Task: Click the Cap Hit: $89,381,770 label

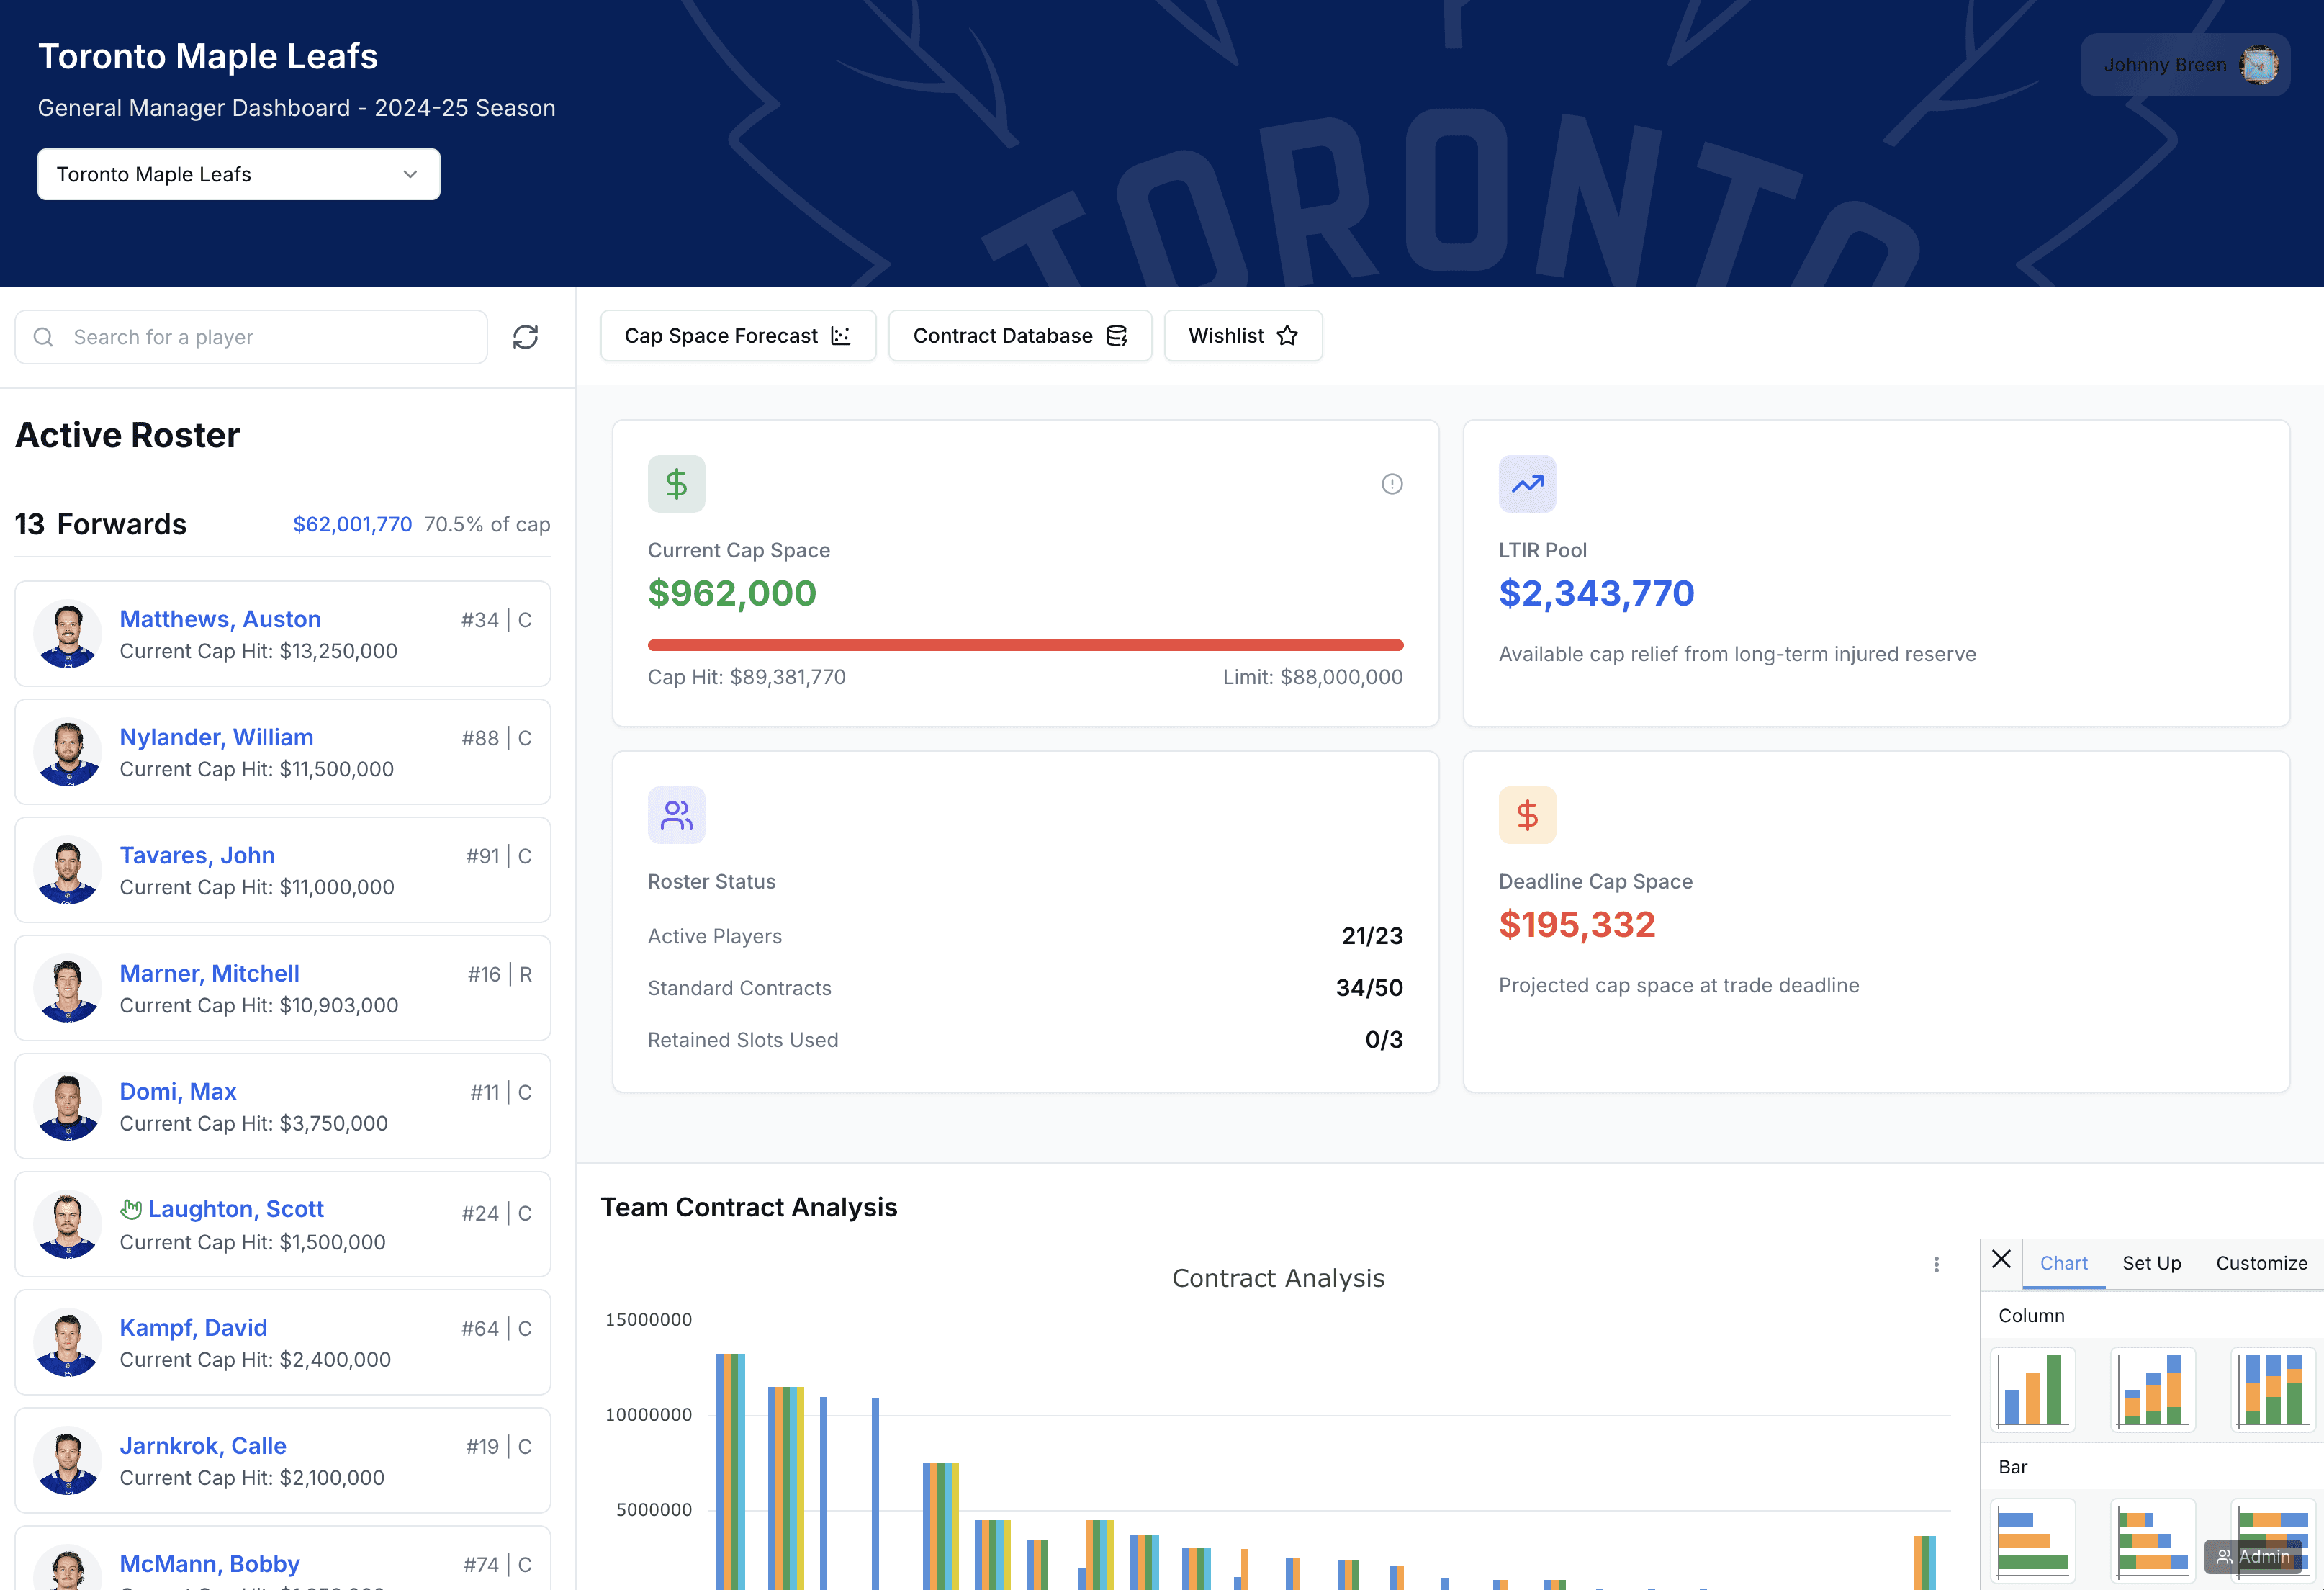Action: [746, 677]
